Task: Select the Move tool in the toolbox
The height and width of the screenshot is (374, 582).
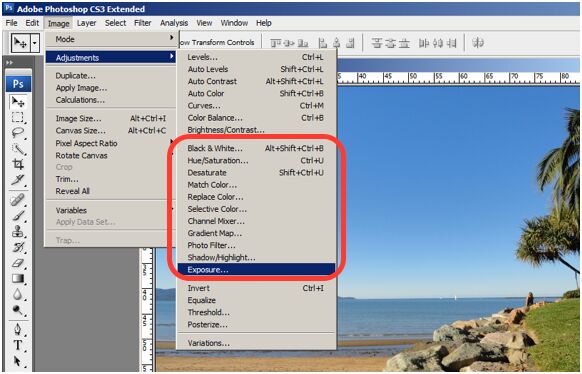Action: pyautogui.click(x=18, y=102)
